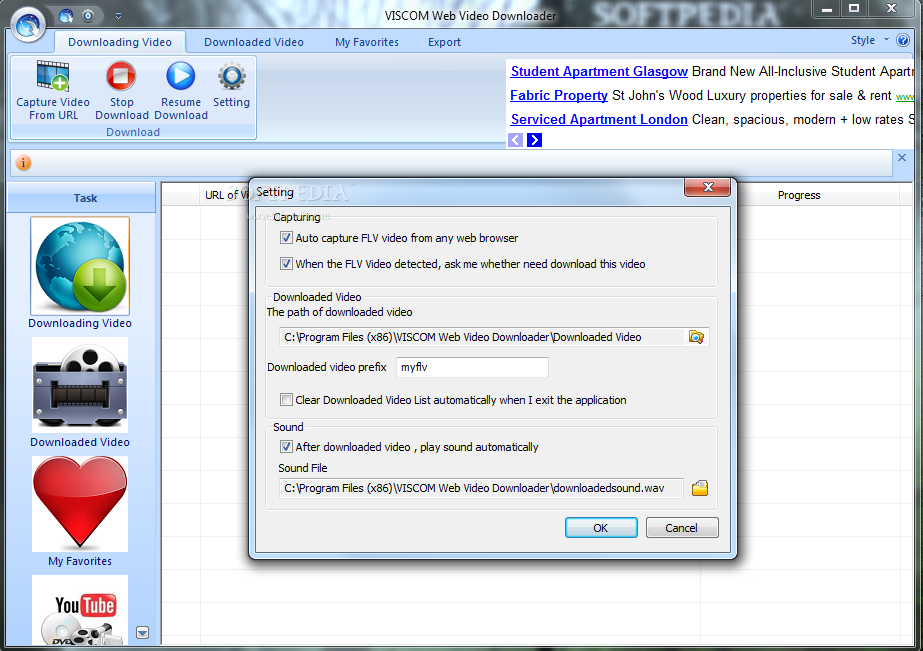
Task: Expand the Task pane overflow arrow
Action: click(x=142, y=633)
